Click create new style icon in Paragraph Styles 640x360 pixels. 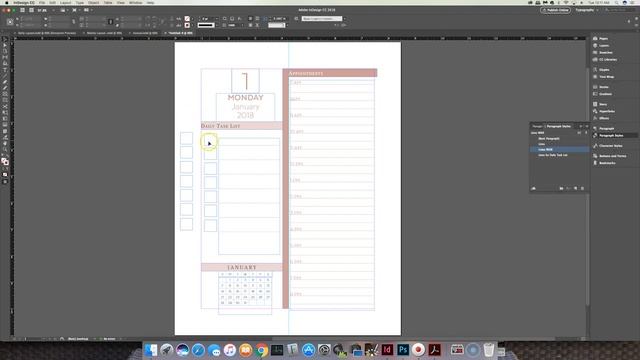[576, 188]
